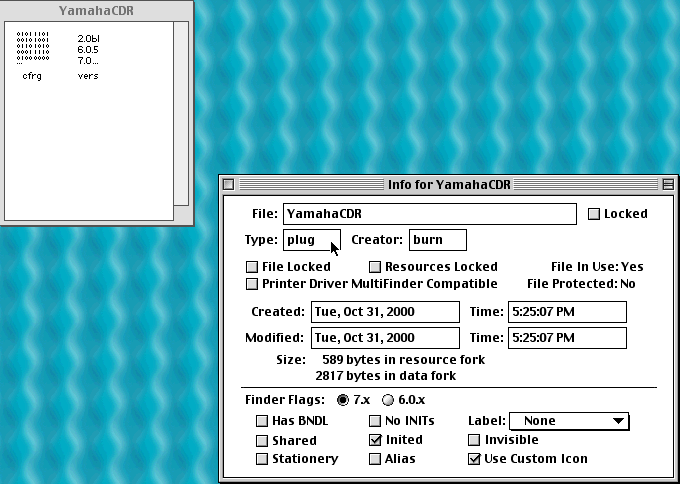Click '2817 bytes in data fork' text
The image size is (680, 484).
click(386, 376)
